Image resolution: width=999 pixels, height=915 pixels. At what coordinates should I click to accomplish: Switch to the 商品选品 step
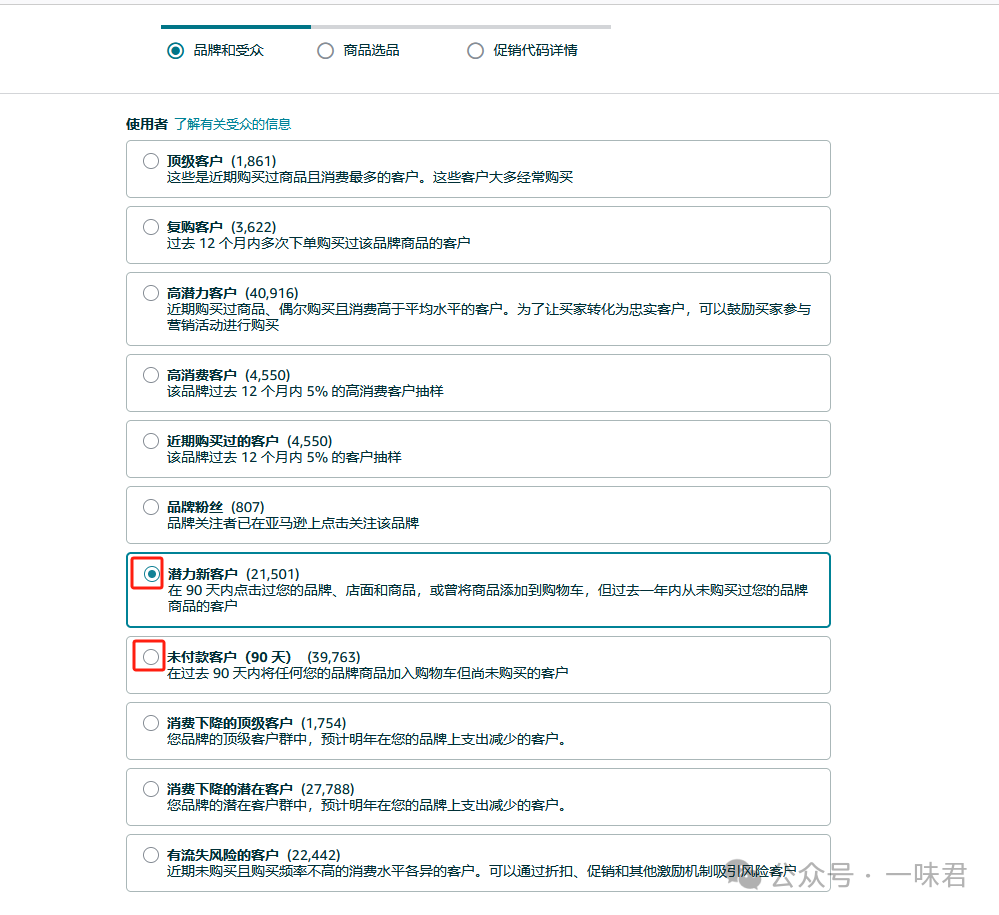point(358,50)
